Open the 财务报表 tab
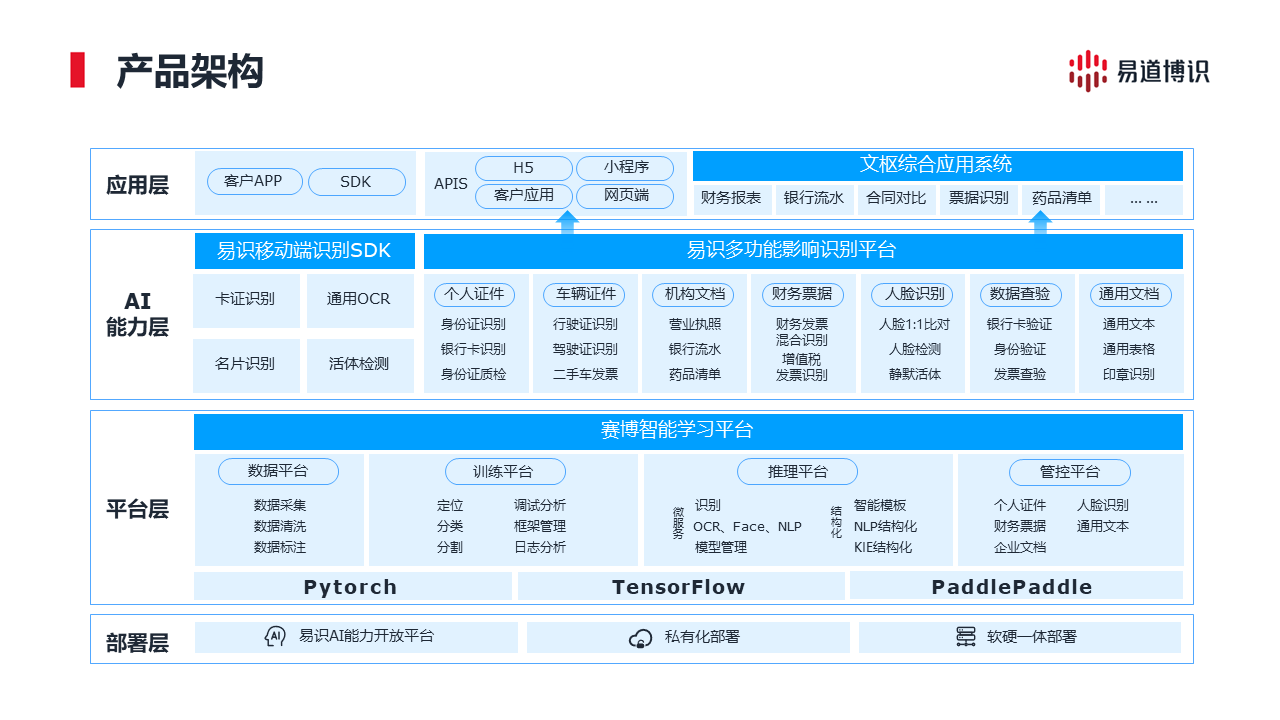Screen dimensions: 1280x720 coord(731,199)
